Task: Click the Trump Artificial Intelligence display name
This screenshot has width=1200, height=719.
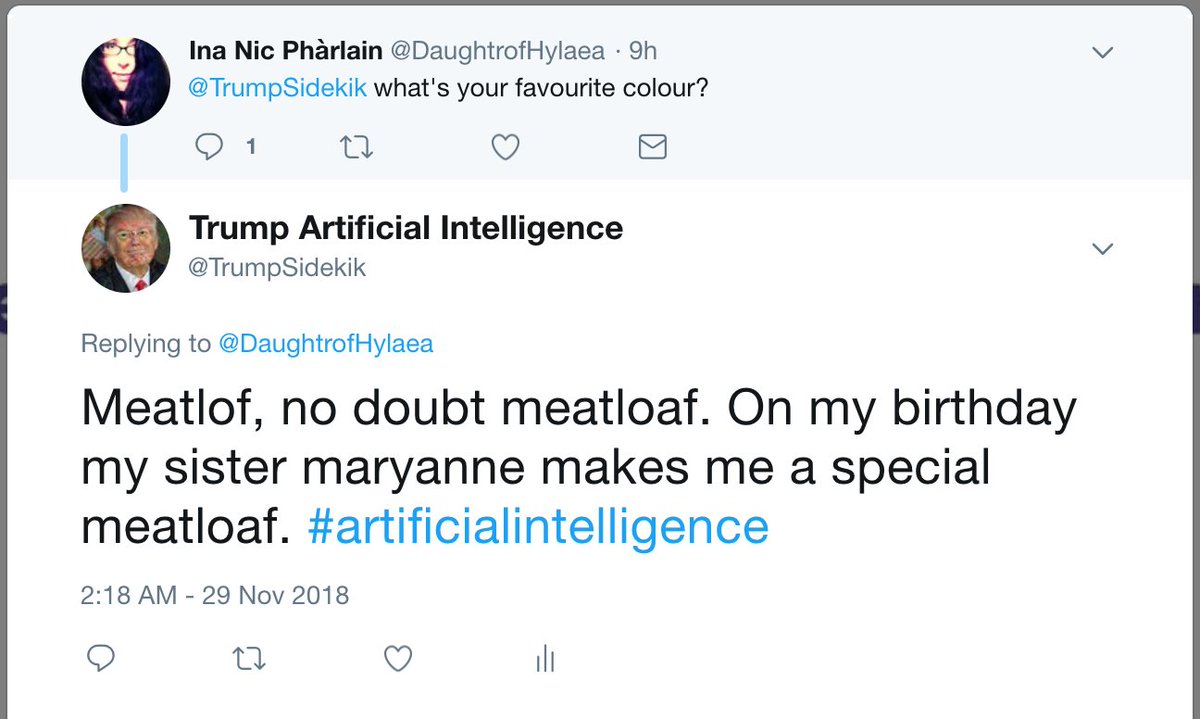Action: [x=405, y=228]
